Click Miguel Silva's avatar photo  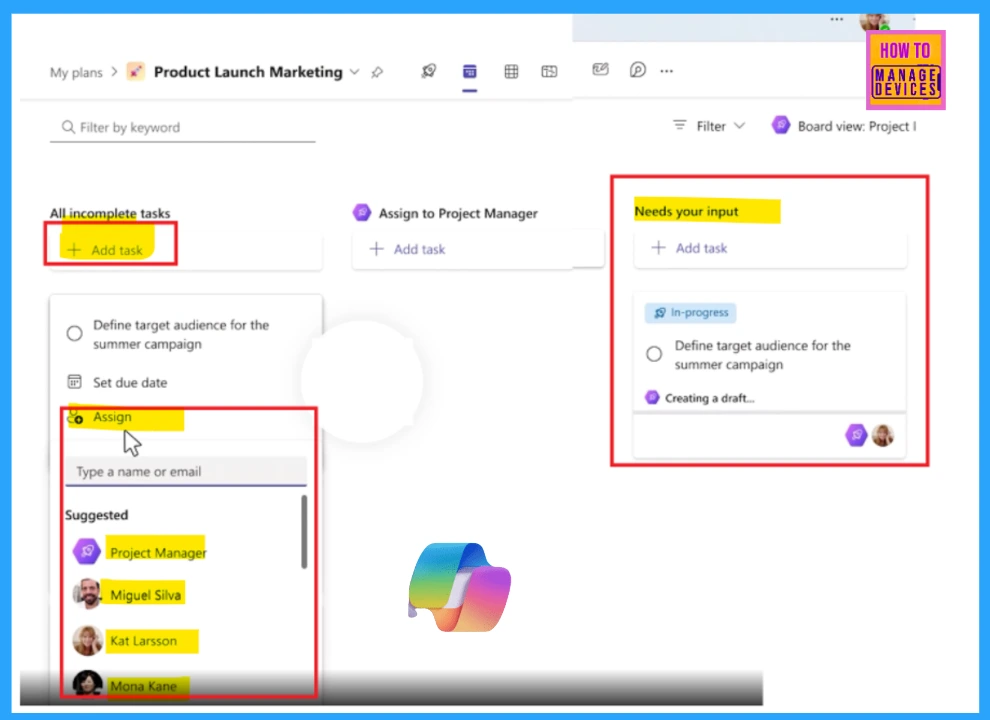[87, 594]
